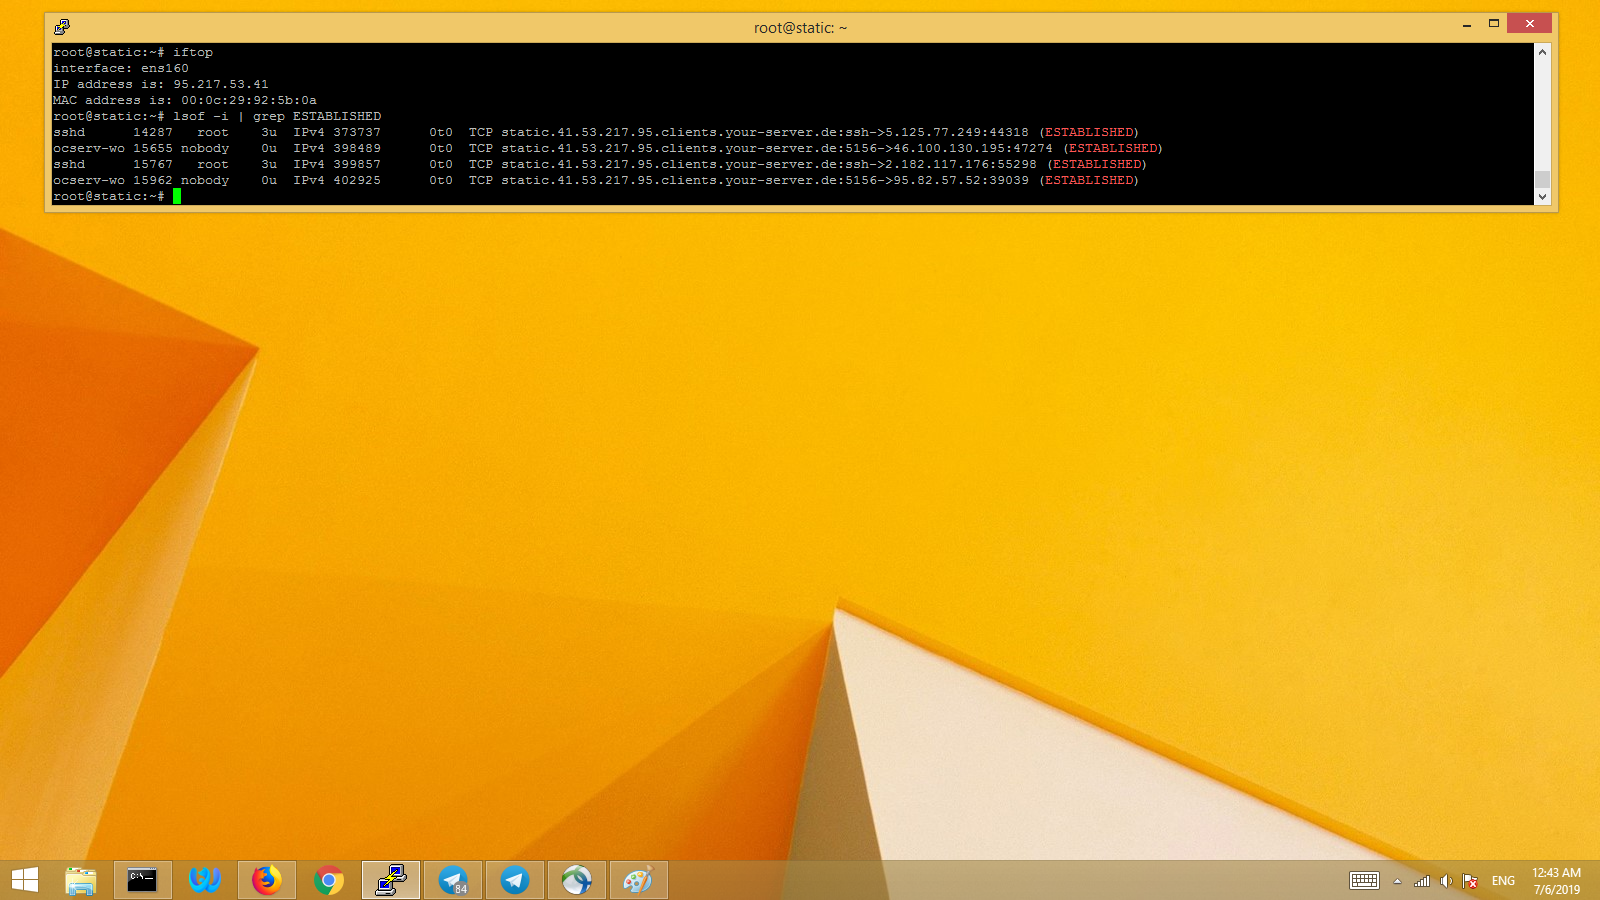1600x900 pixels.
Task: Open the Paint application on the taskbar
Action: 638,880
